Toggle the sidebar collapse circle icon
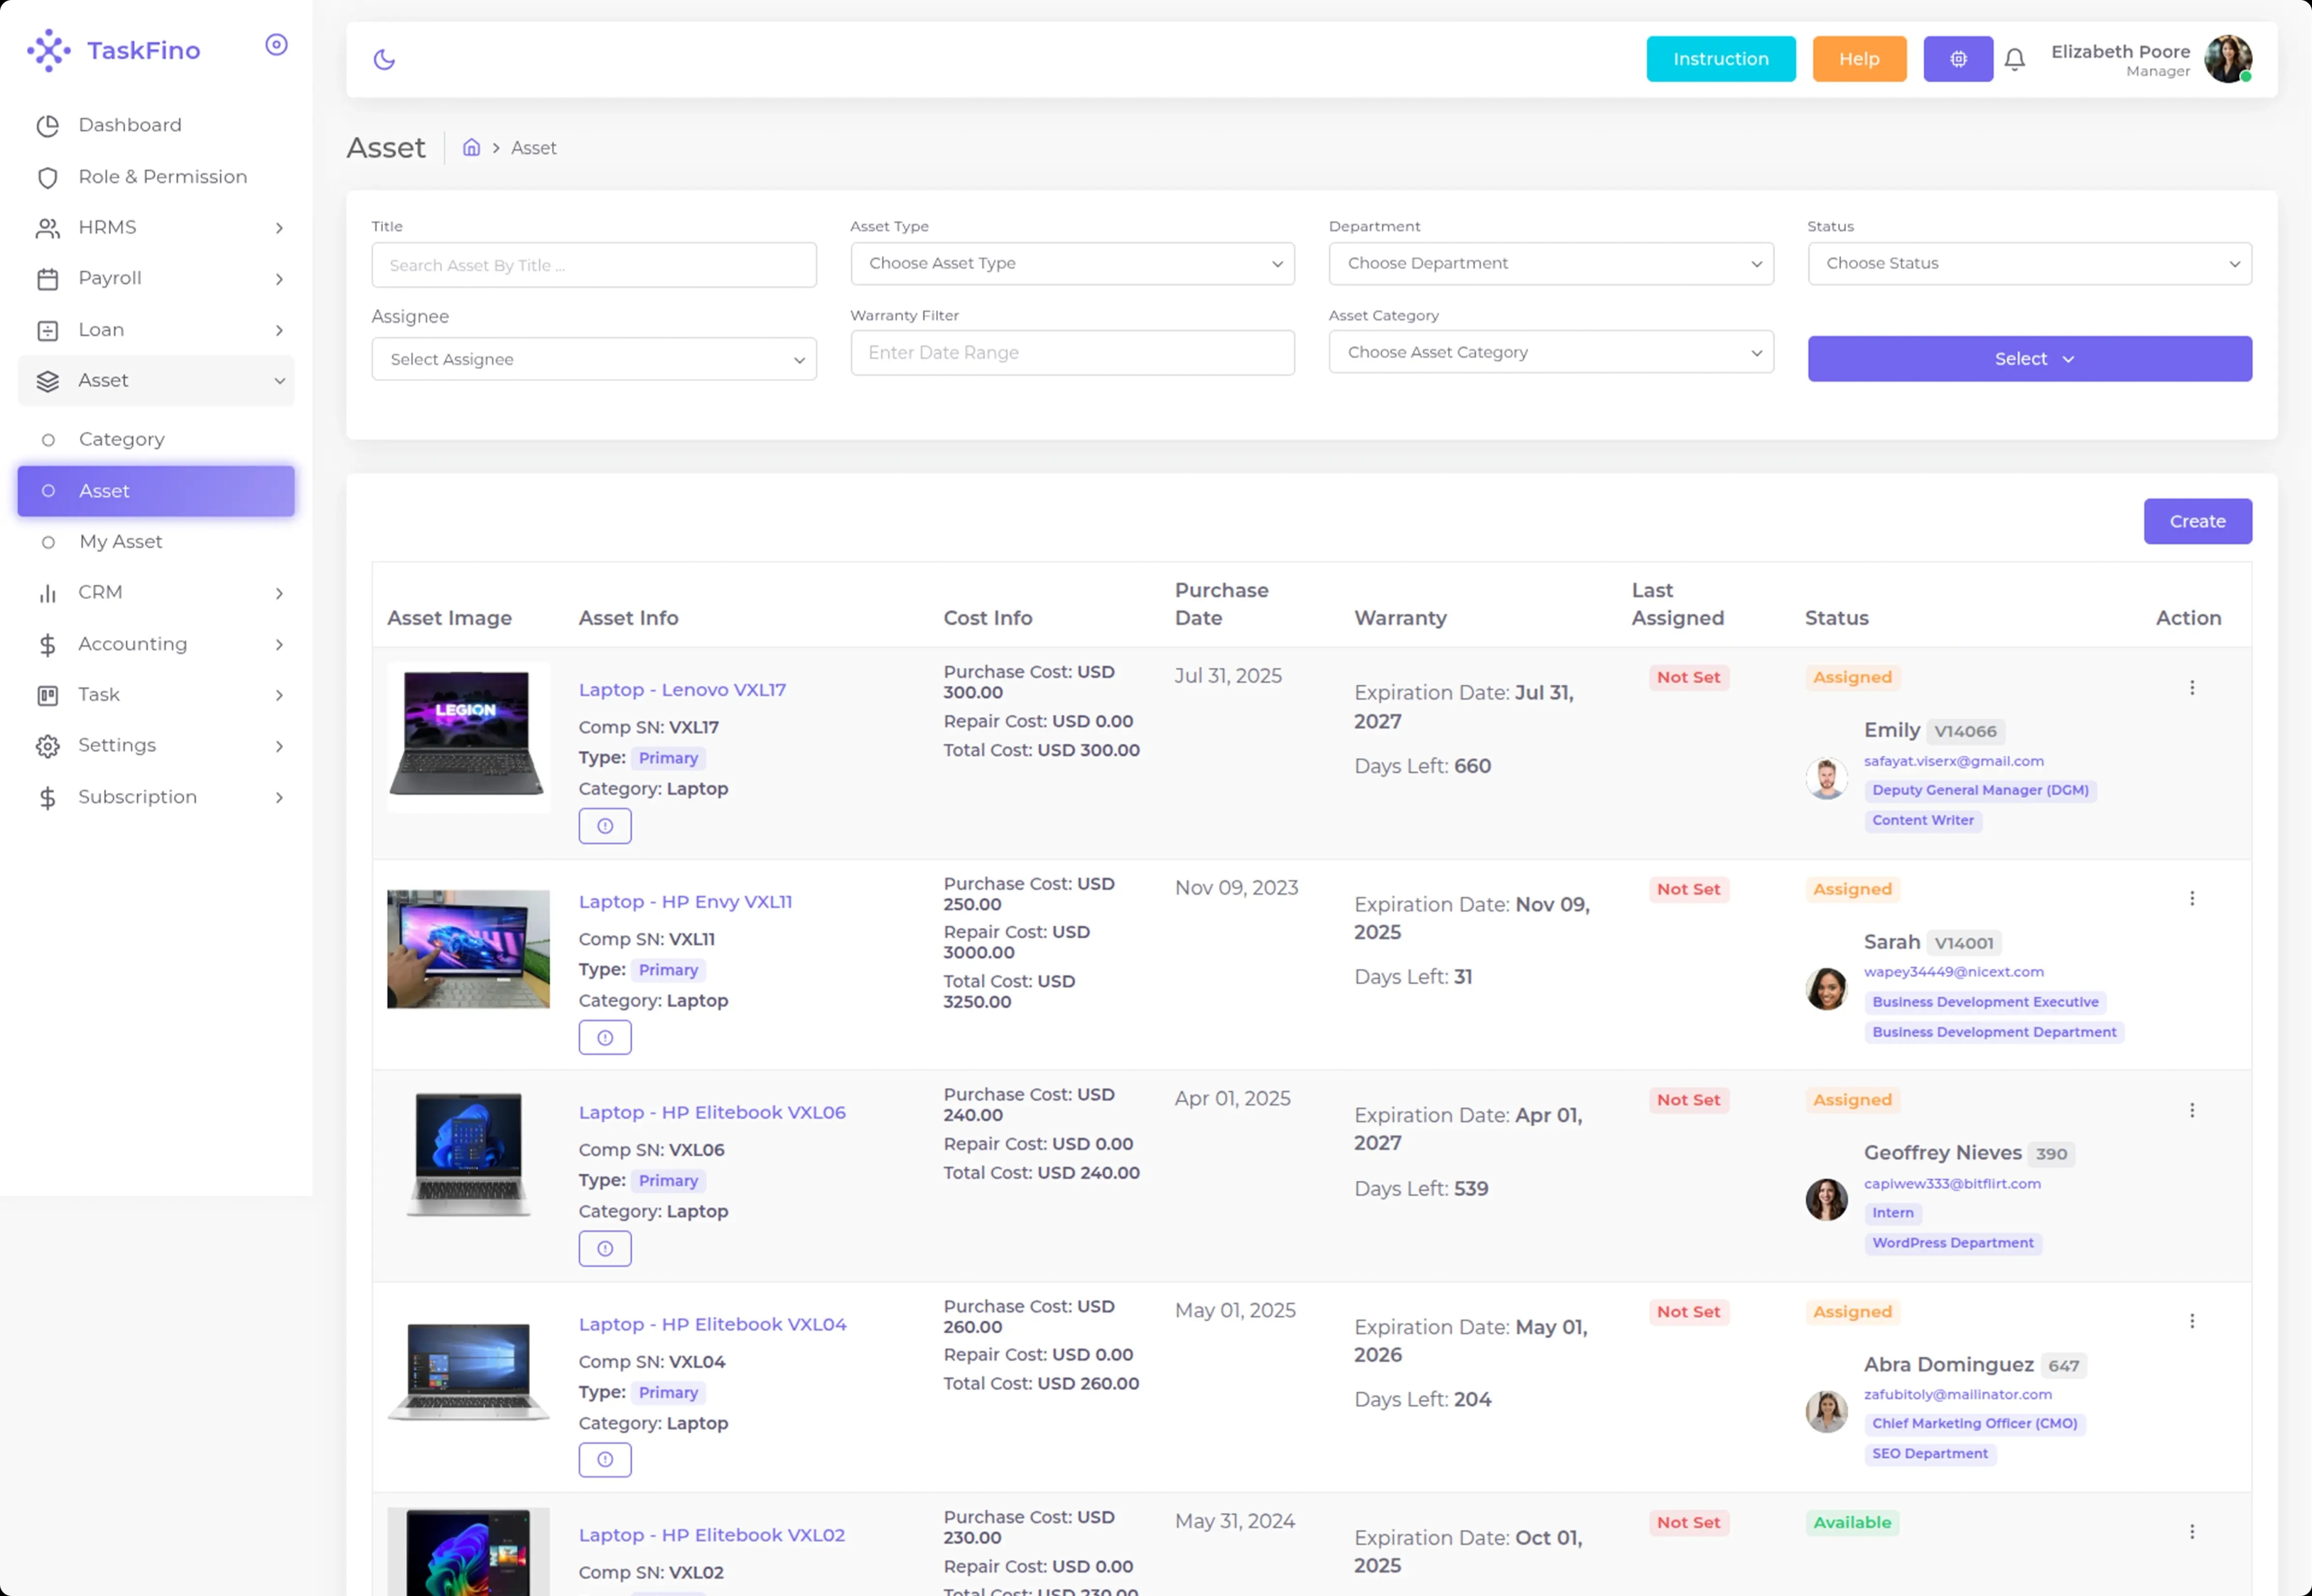Viewport: 2312px width, 1596px height. 276,45
